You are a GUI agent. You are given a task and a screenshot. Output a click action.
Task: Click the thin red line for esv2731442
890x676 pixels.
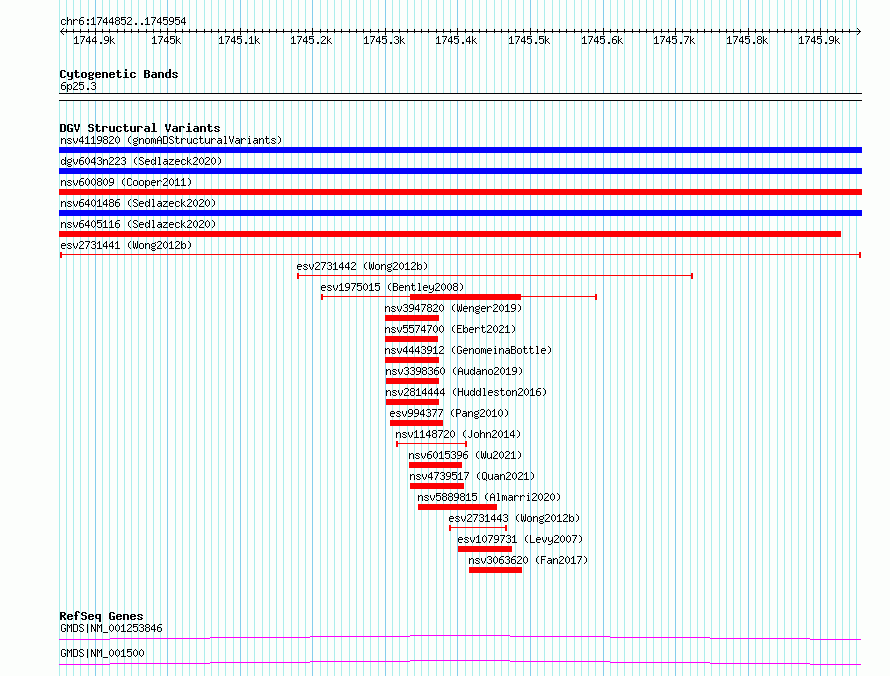click(495, 276)
